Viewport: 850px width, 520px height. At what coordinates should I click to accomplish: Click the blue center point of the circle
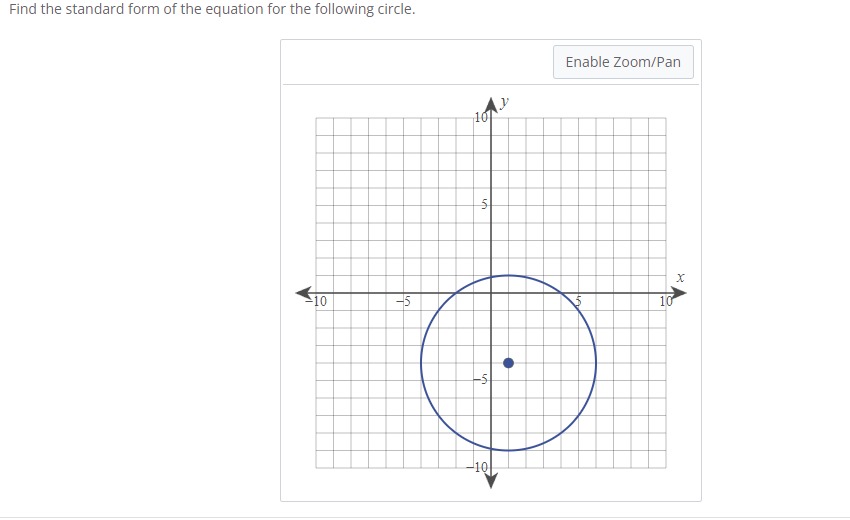[508, 363]
